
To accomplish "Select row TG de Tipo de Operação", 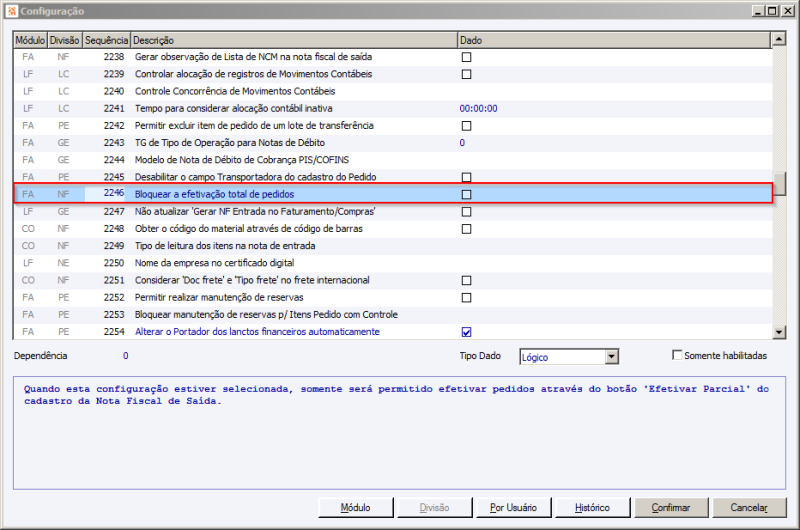I will click(393, 143).
